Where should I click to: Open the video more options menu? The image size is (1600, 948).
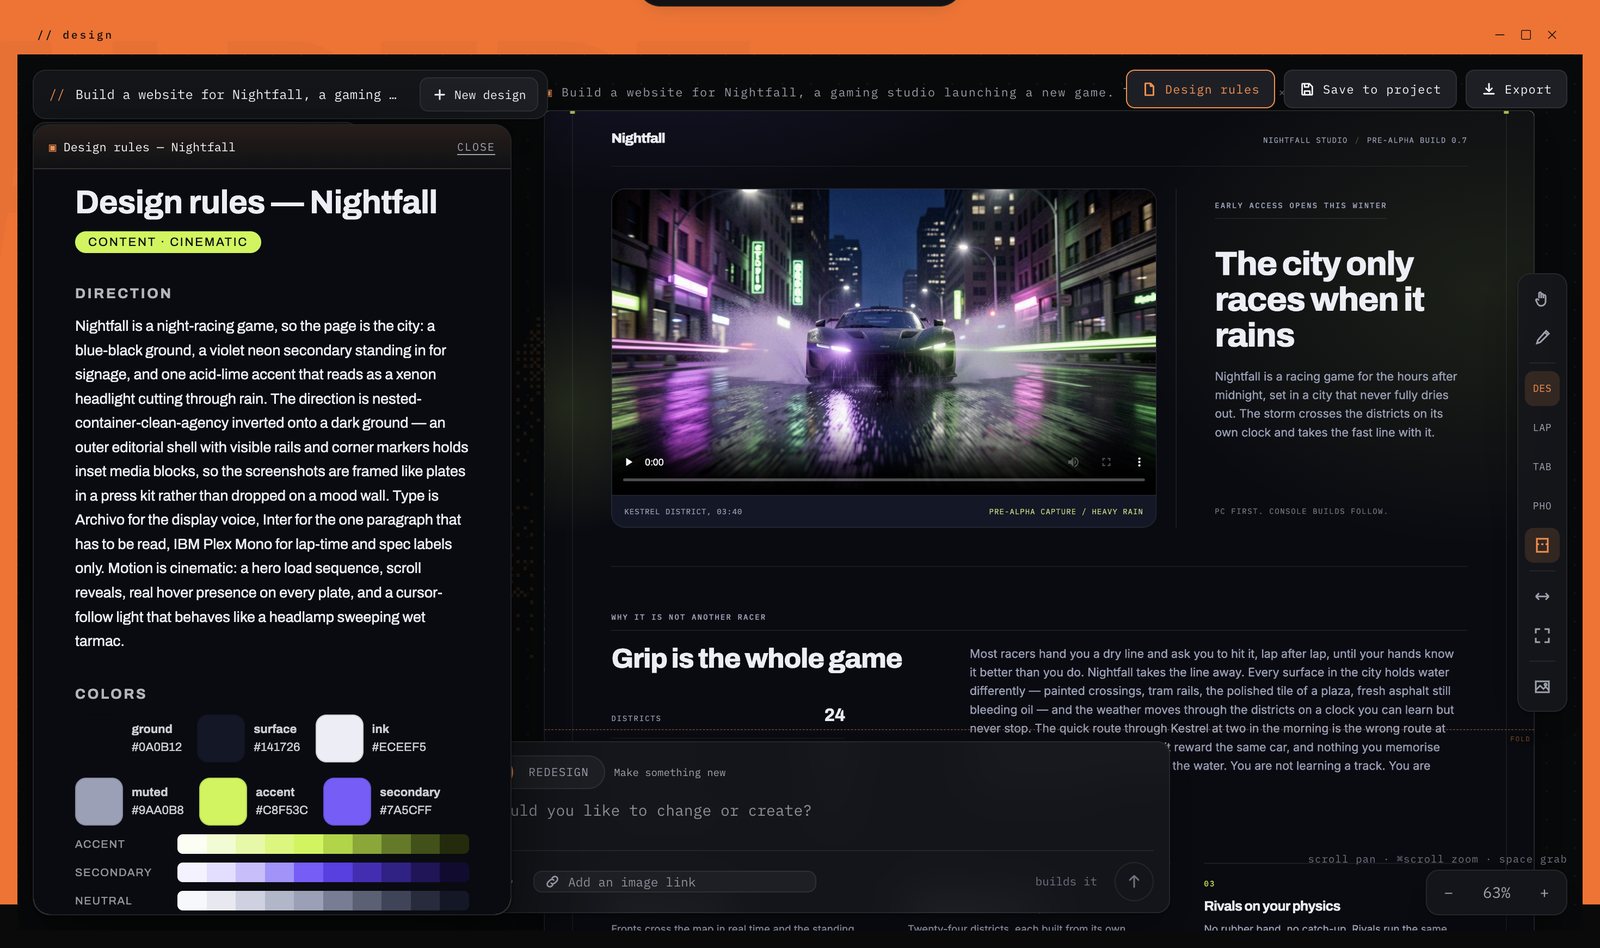[x=1139, y=462]
